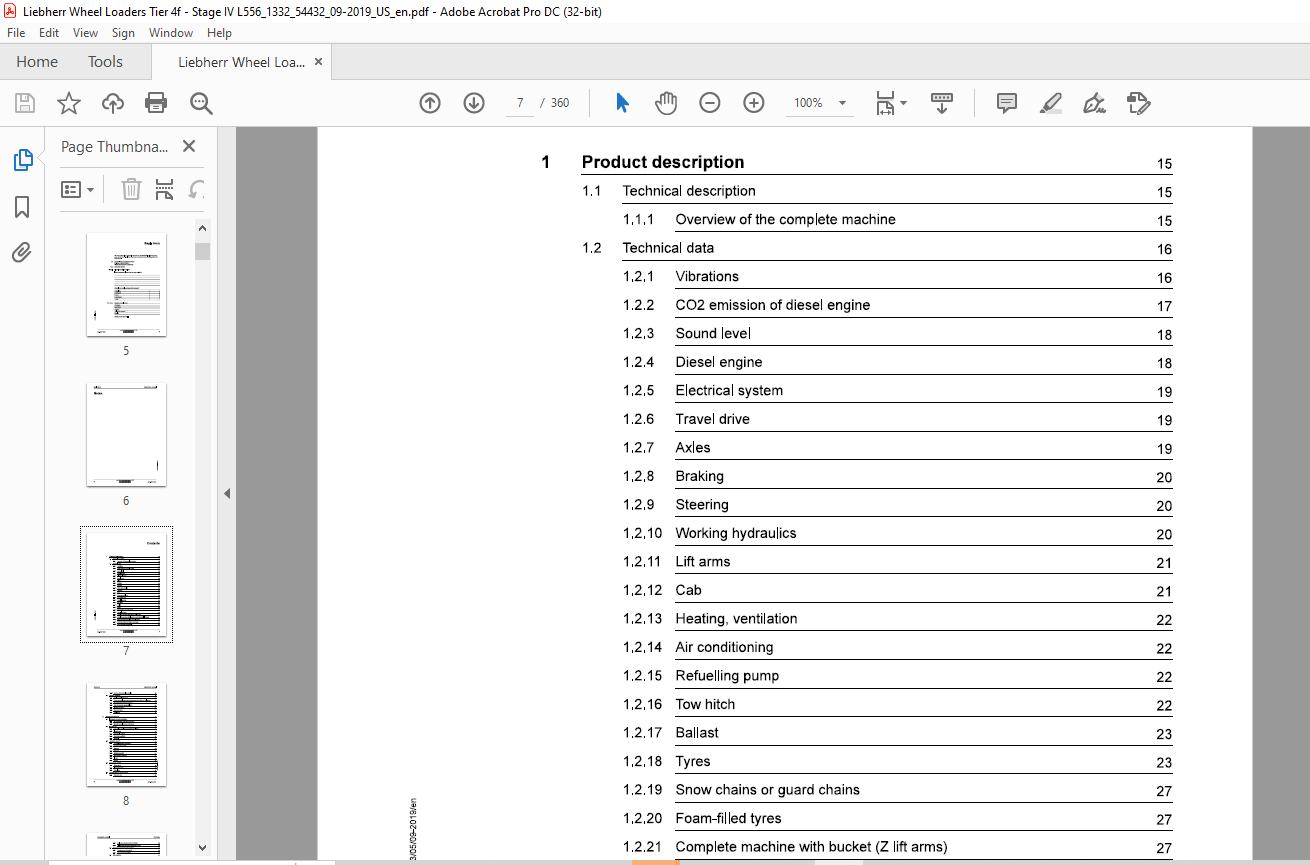Click the Diesel engine entry
1310x865 pixels.
pyautogui.click(x=719, y=362)
